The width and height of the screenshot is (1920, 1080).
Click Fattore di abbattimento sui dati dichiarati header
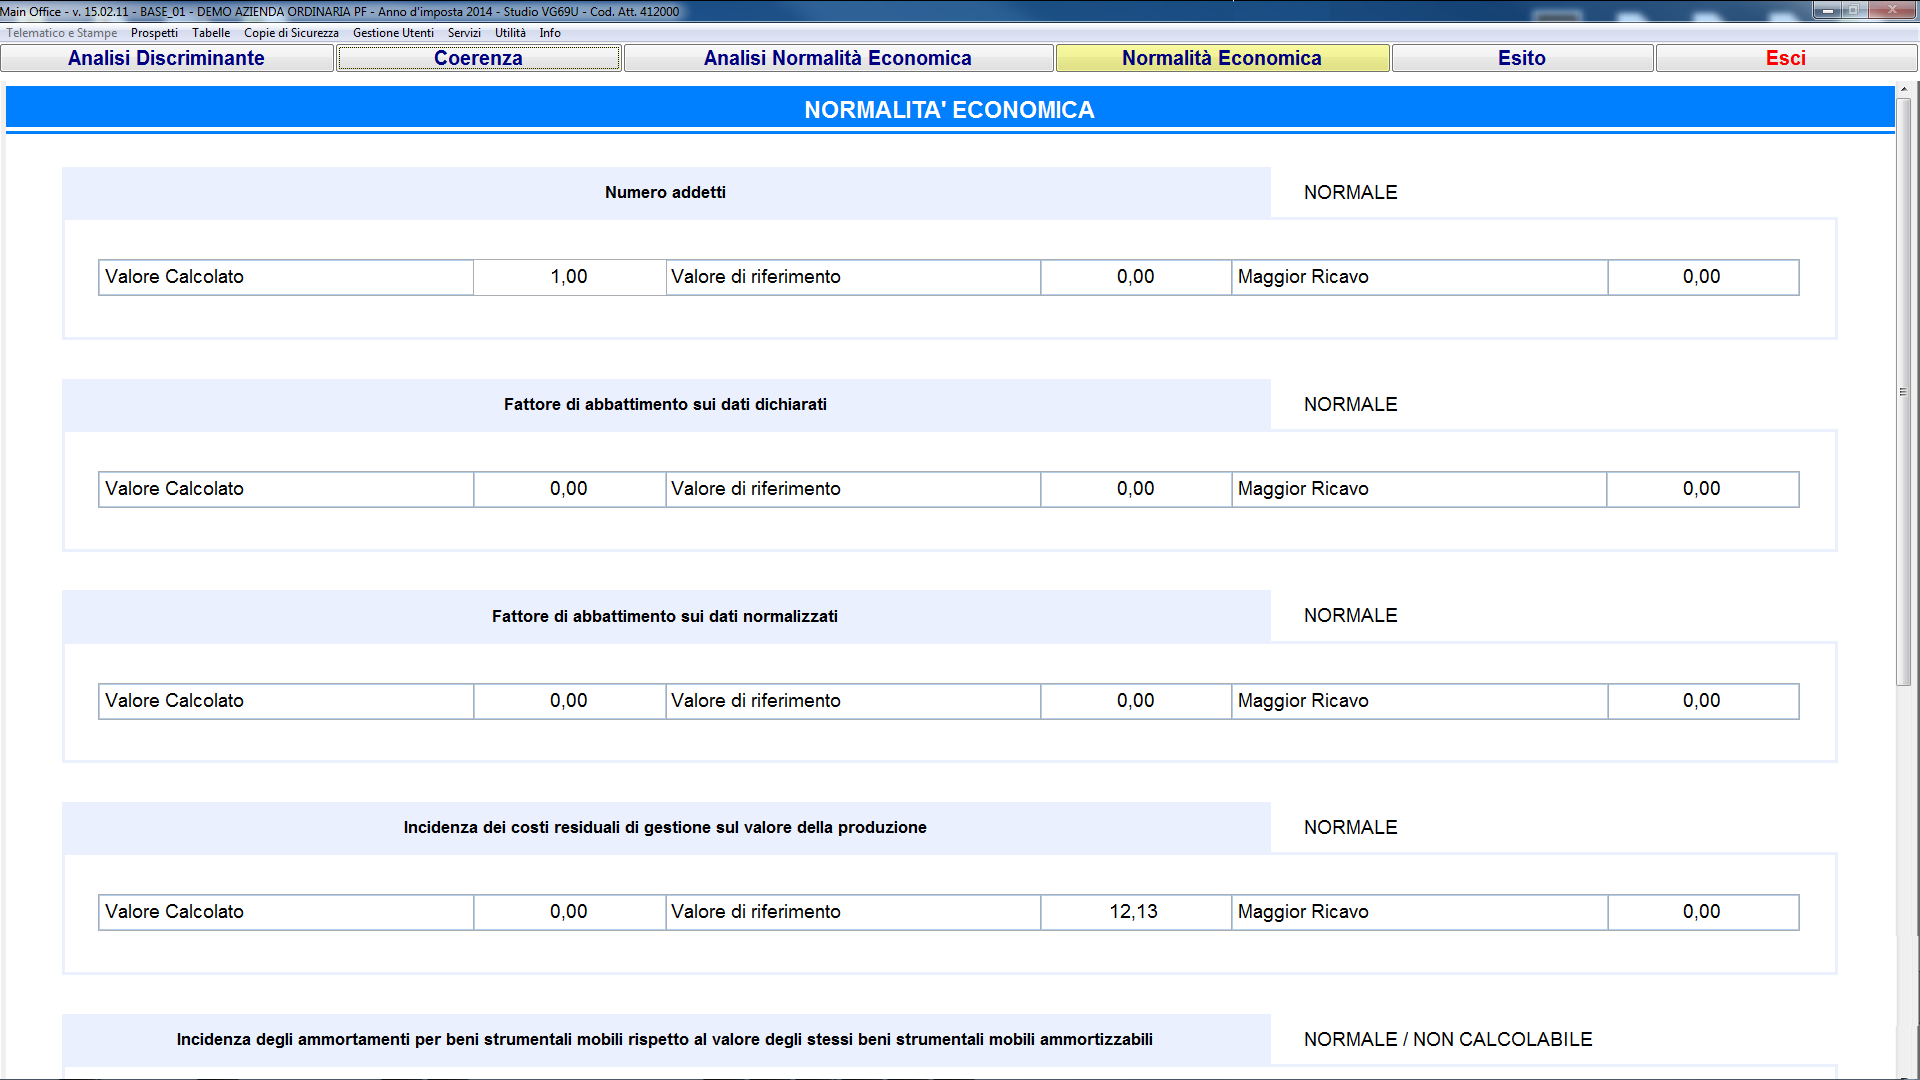coord(666,404)
